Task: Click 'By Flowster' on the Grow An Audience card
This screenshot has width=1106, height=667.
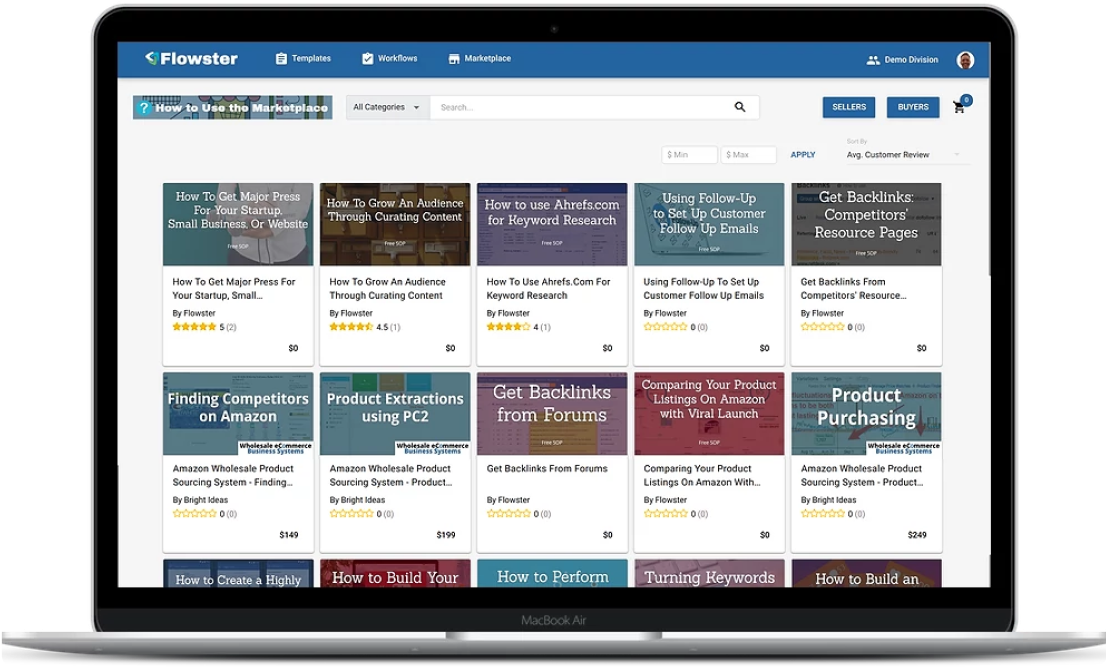Action: [x=351, y=313]
